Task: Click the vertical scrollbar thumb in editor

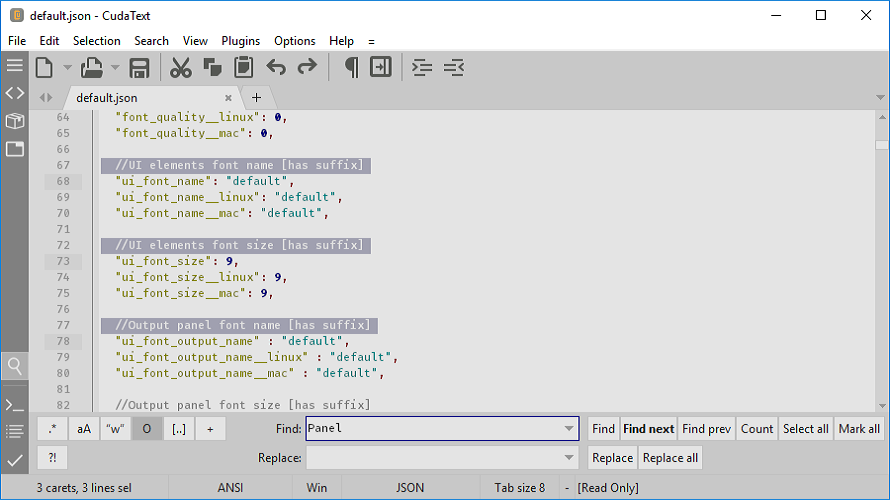Action: point(882,144)
